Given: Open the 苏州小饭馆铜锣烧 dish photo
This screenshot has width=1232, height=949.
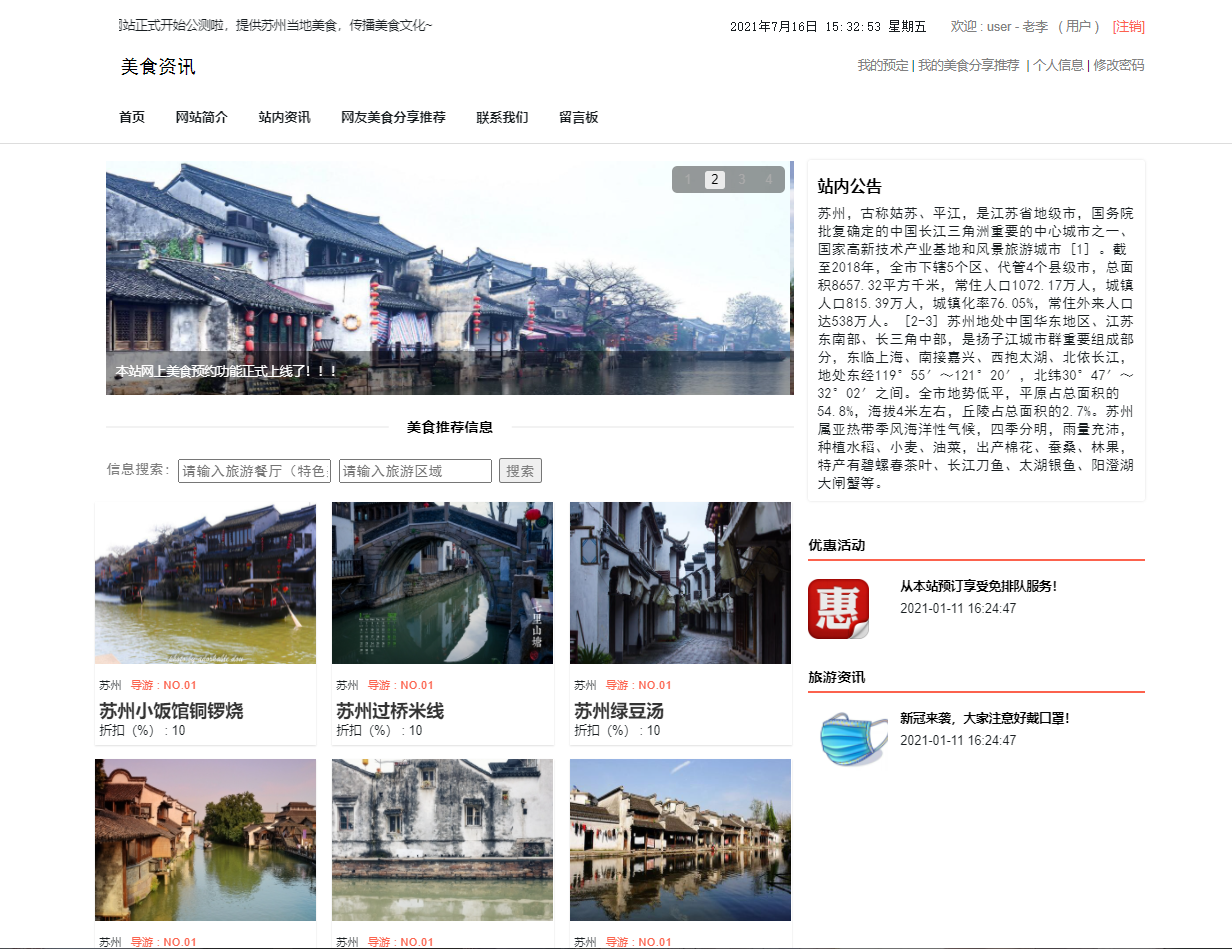Looking at the screenshot, I should tap(204, 583).
